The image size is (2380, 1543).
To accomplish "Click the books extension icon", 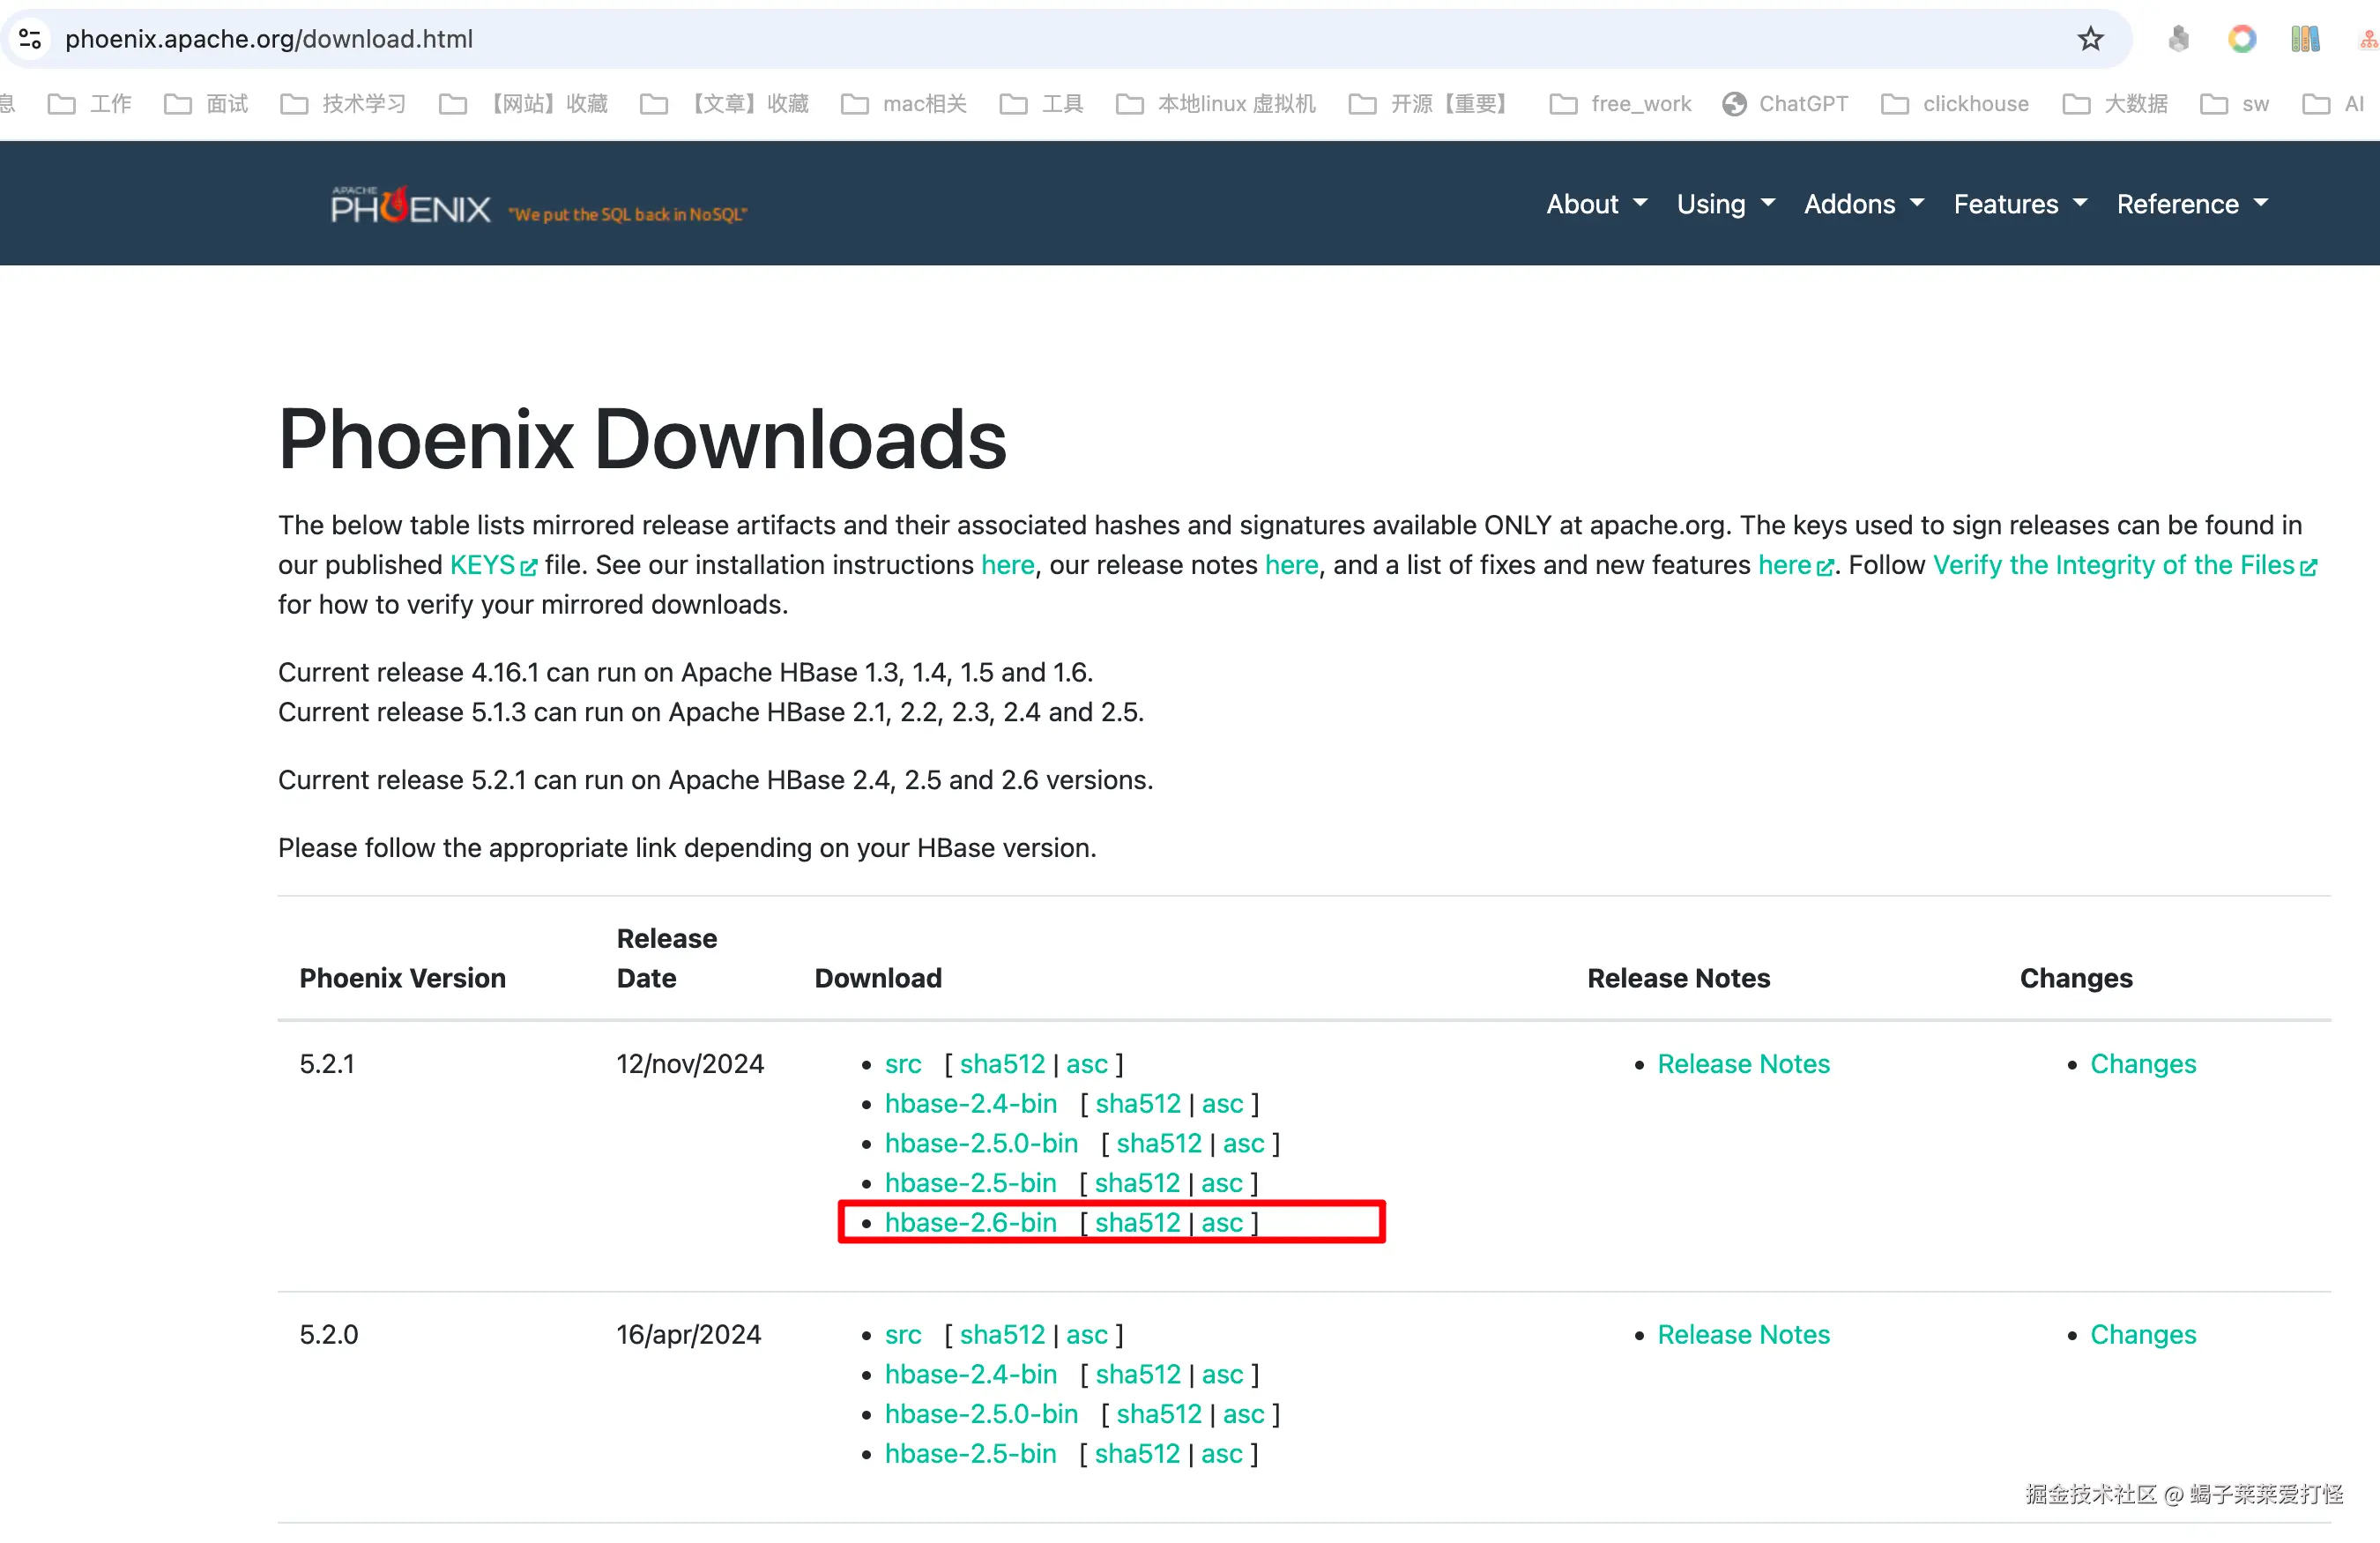I will 2304,39.
